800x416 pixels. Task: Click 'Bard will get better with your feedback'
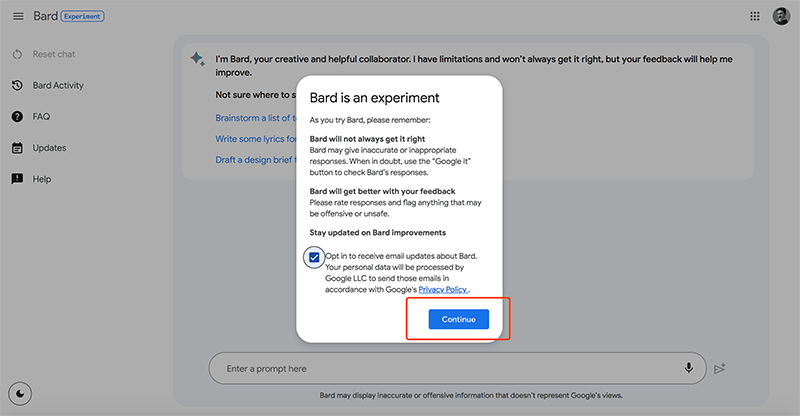point(383,191)
